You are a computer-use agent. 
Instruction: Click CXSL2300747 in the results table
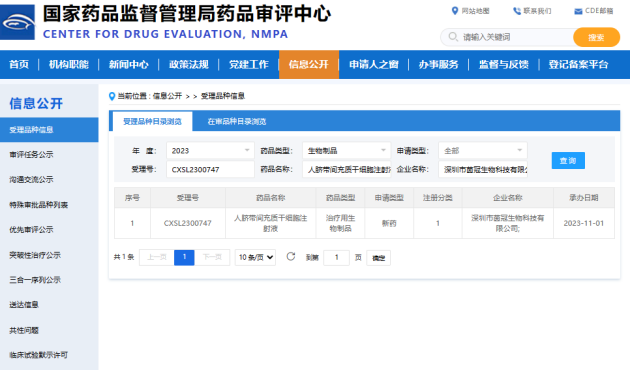point(188,223)
